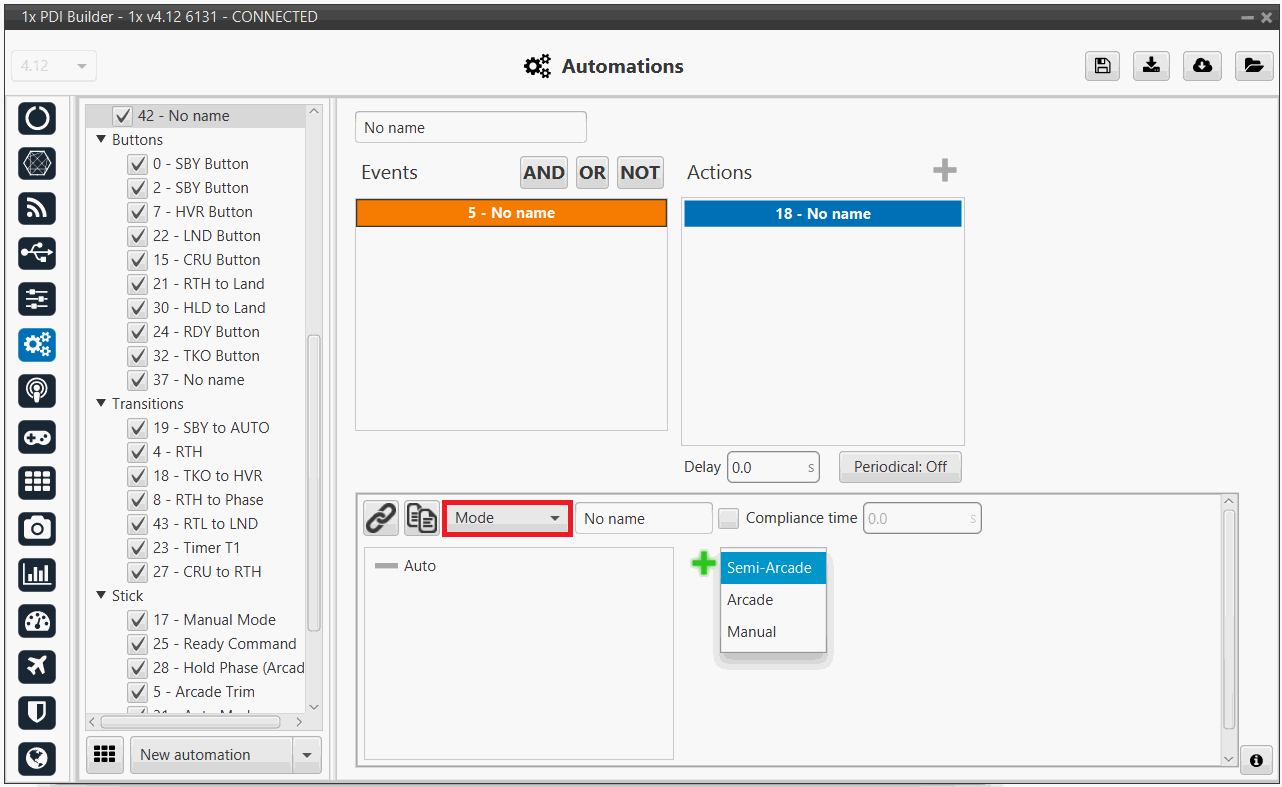Click the cloud upload icon

click(x=1202, y=66)
